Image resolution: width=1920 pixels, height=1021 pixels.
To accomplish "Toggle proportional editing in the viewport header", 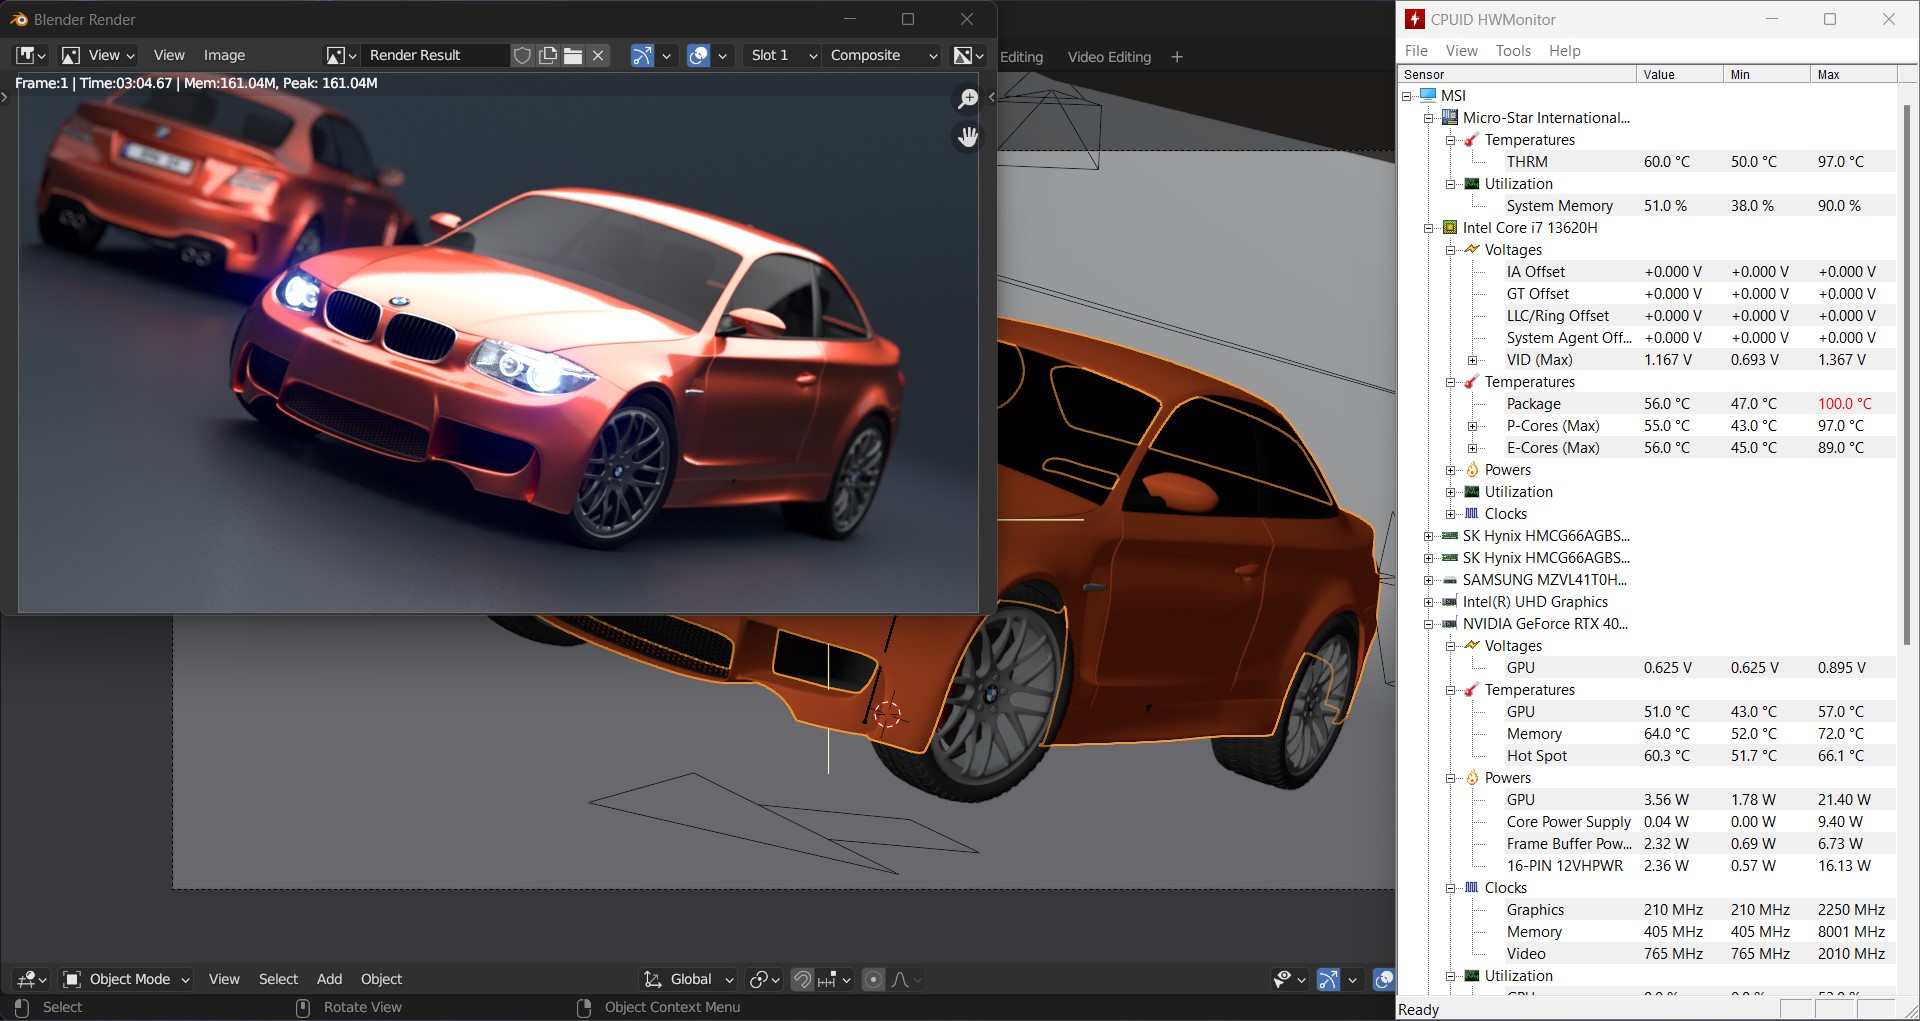I will pyautogui.click(x=873, y=980).
